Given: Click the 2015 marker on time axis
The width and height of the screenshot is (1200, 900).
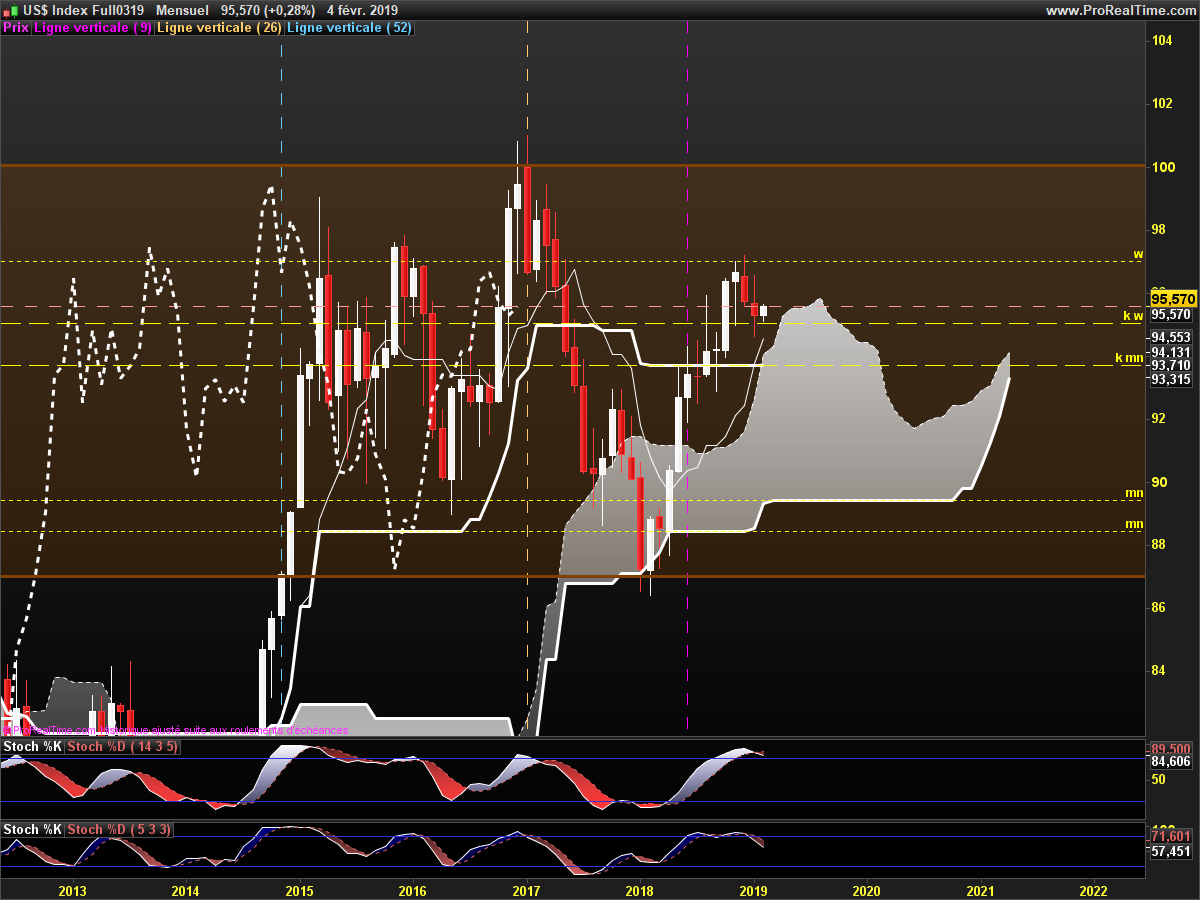Looking at the screenshot, I should coord(299,890).
